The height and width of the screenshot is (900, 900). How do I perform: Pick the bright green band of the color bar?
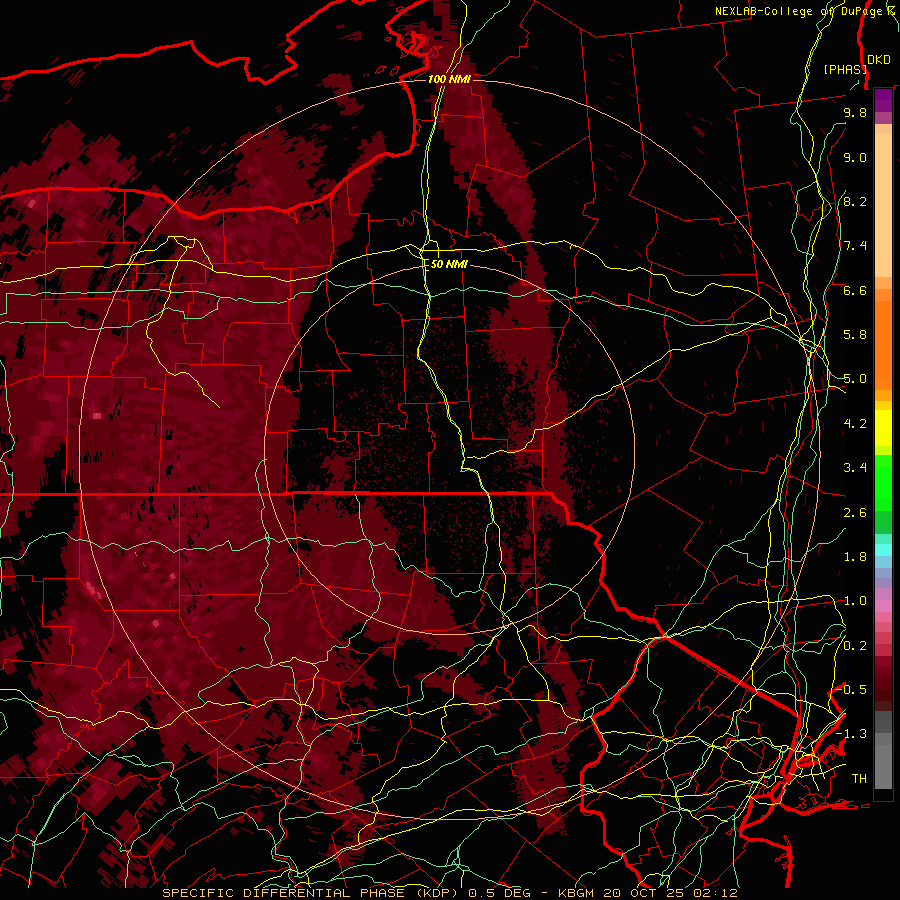883,485
